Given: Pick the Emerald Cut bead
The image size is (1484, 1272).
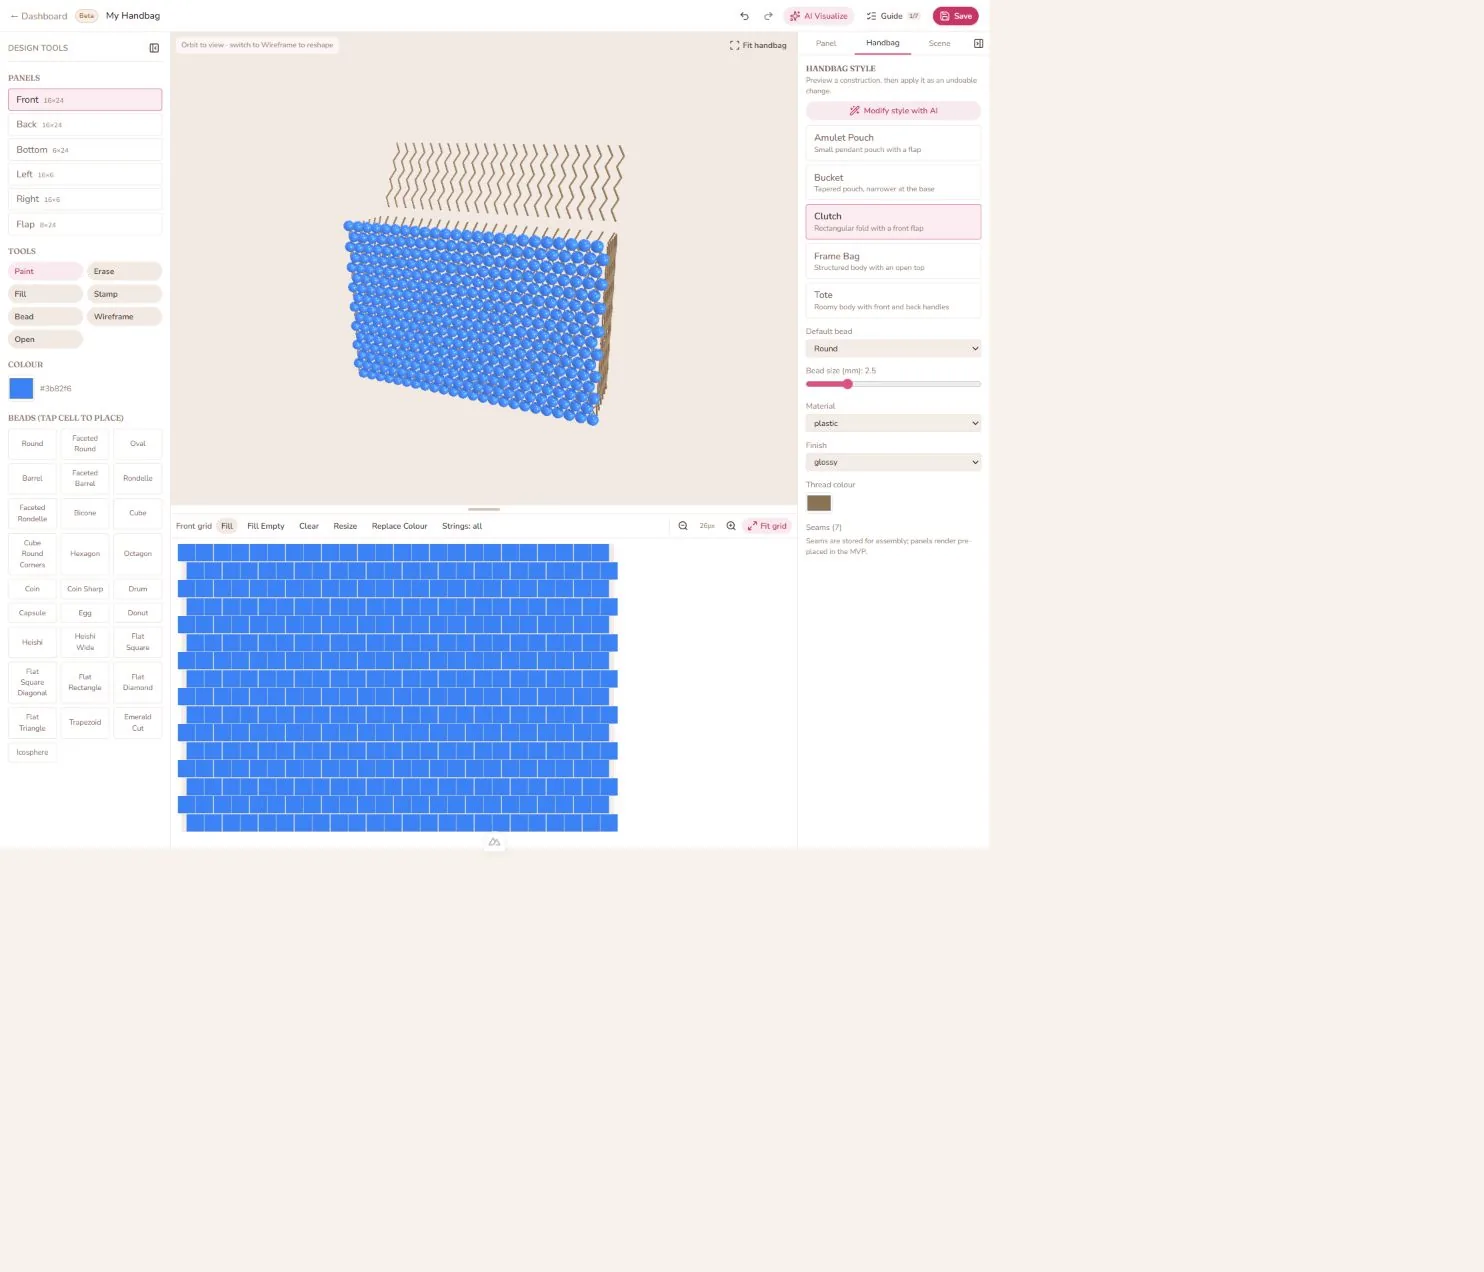Looking at the screenshot, I should click(138, 722).
